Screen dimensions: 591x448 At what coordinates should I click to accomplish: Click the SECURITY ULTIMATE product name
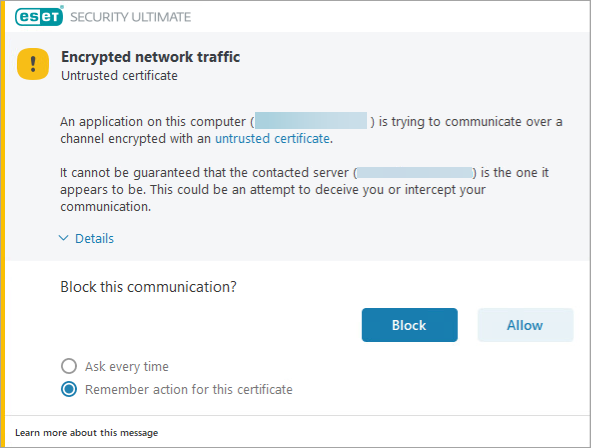pos(130,17)
